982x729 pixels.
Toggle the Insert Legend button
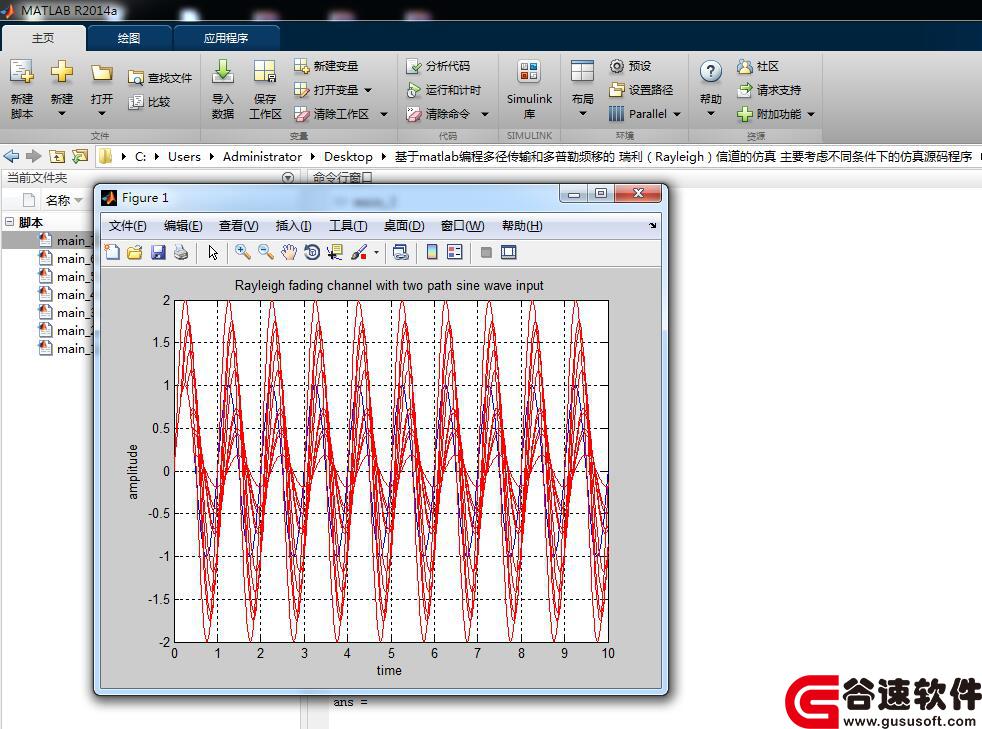(455, 252)
